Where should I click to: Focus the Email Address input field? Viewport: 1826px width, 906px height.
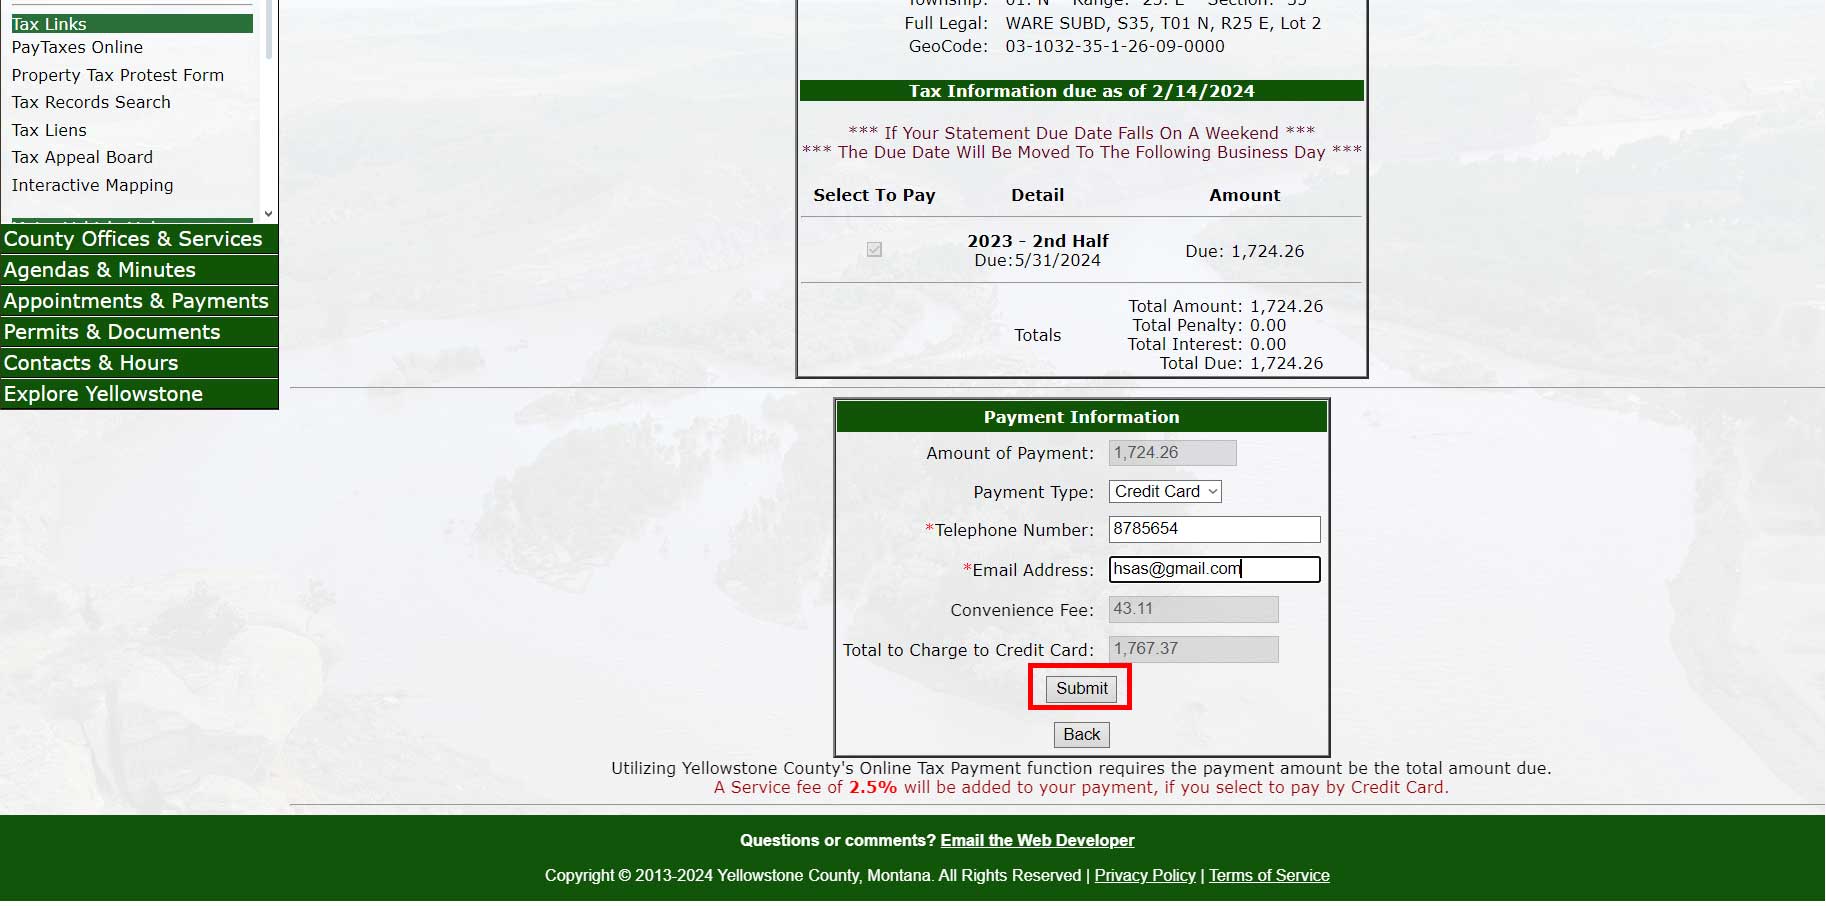click(1214, 569)
